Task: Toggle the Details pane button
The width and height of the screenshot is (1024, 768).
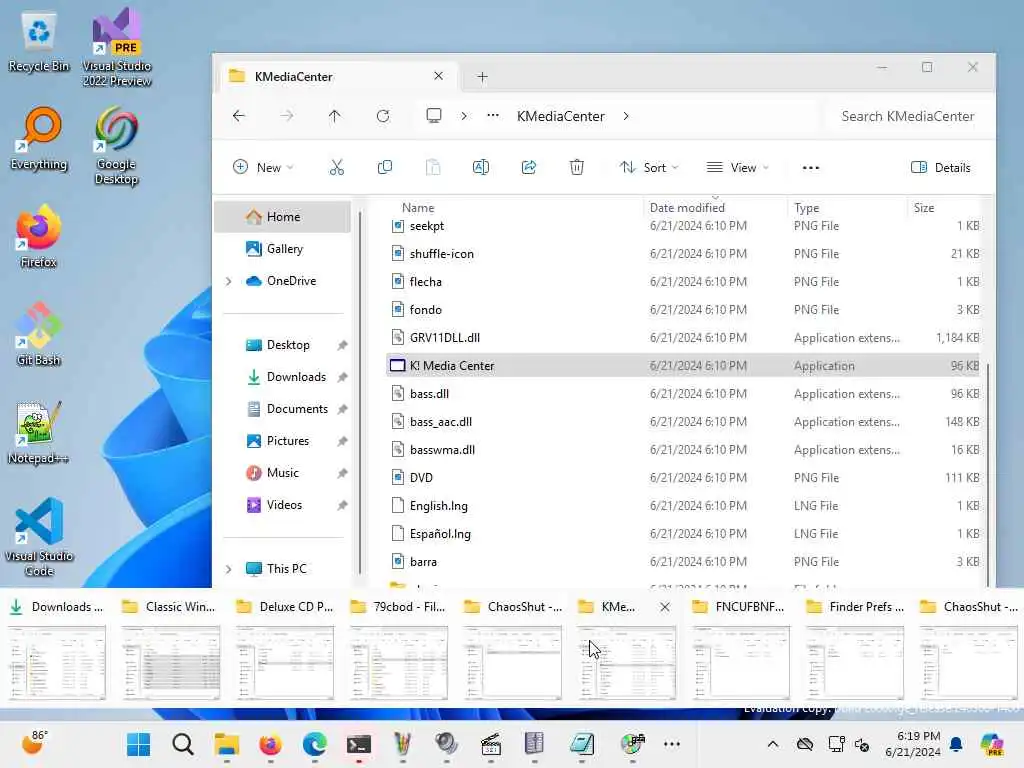Action: click(940, 167)
